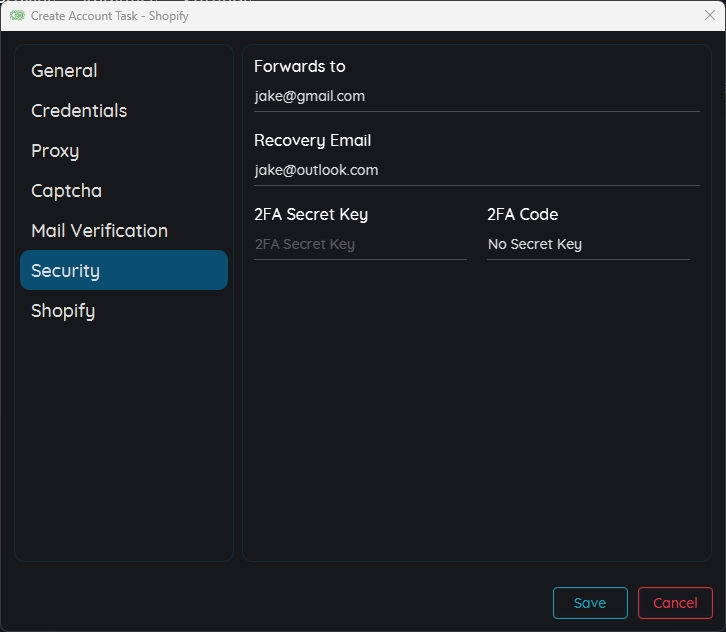
Task: Click the 2FA Secret Key input box
Action: pyautogui.click(x=360, y=245)
